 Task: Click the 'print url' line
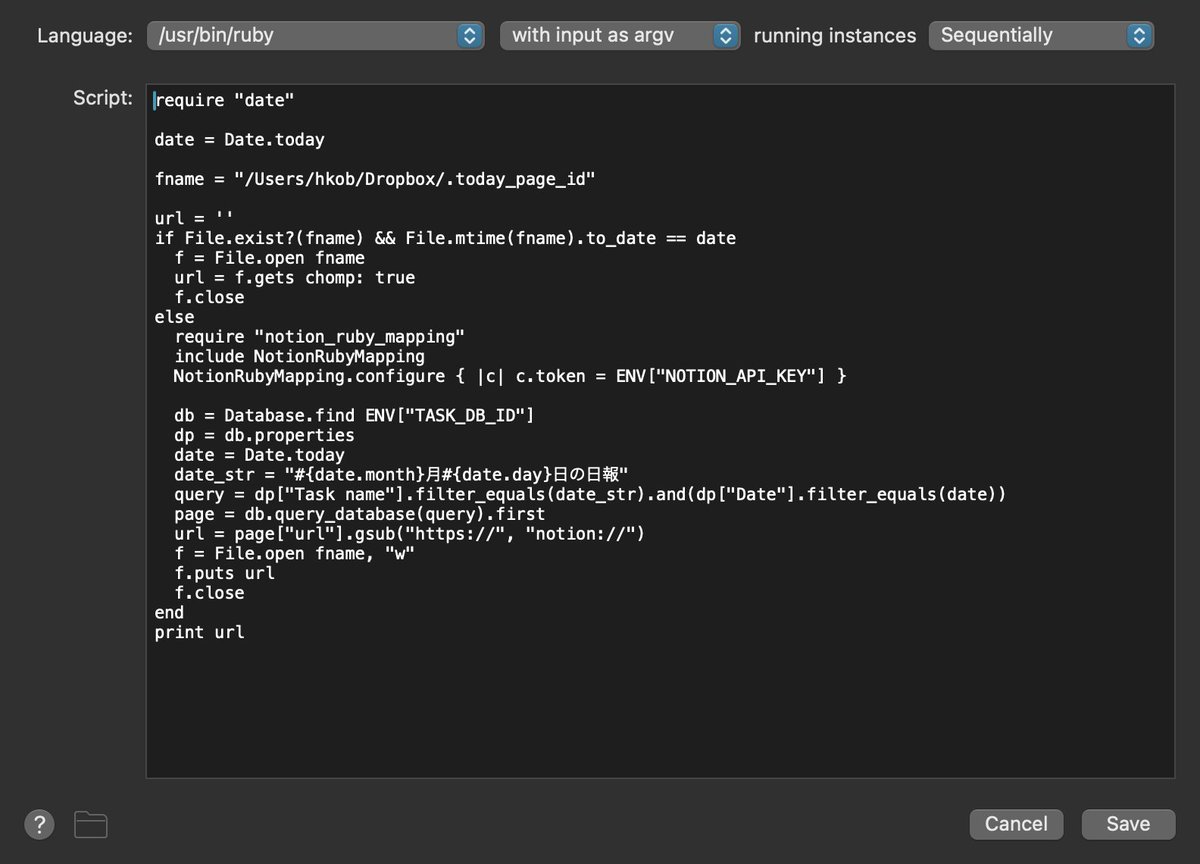pos(199,632)
